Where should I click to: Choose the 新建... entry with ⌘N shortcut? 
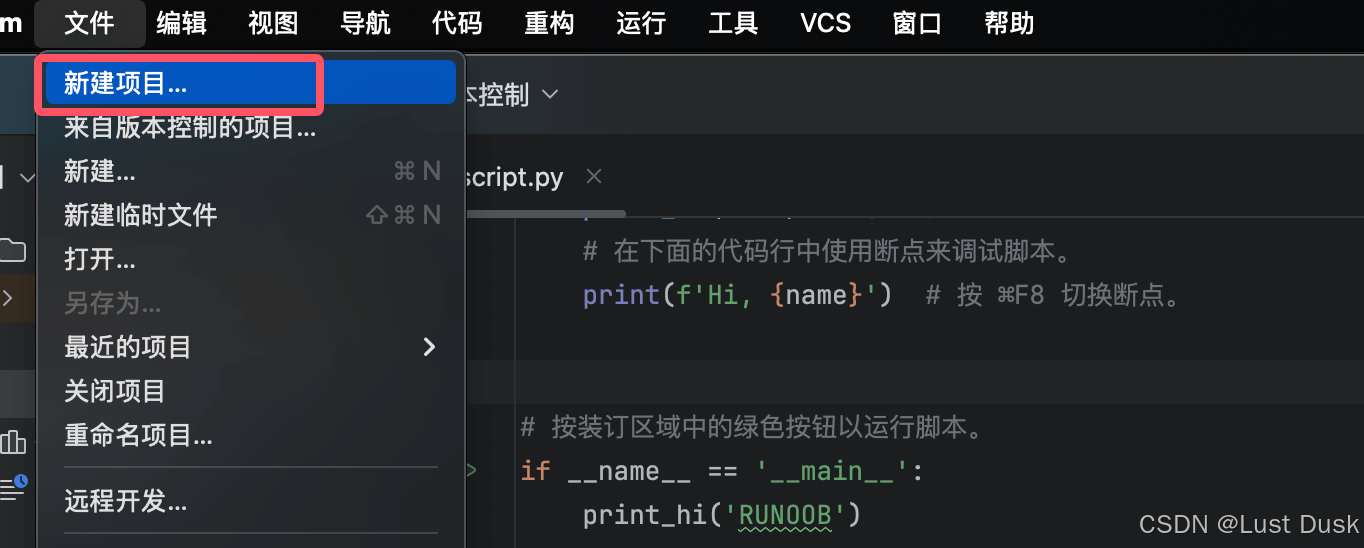click(250, 172)
